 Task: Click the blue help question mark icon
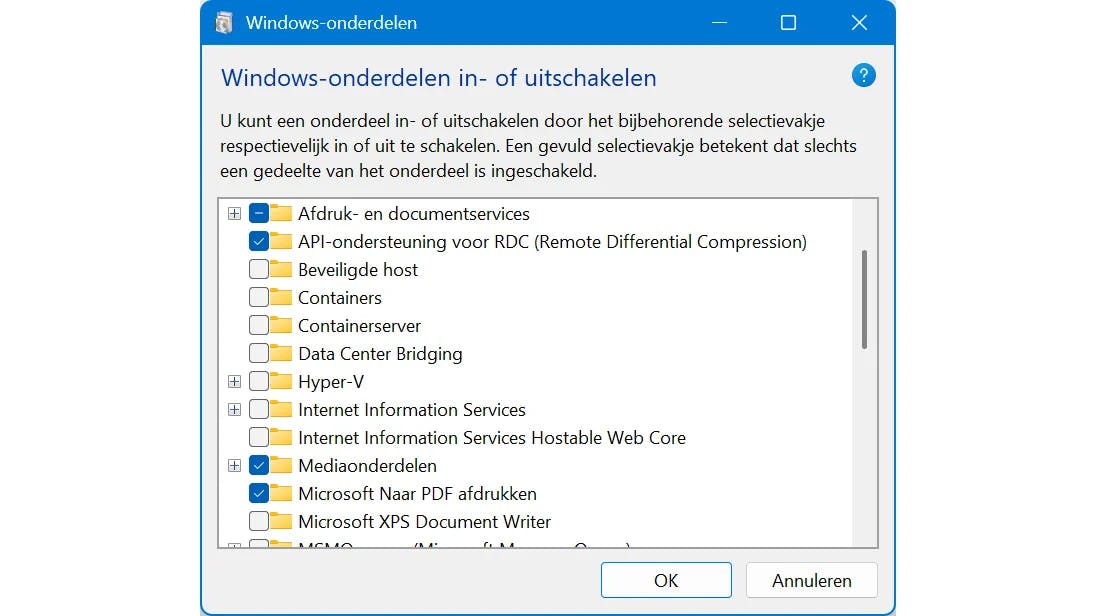(x=863, y=75)
